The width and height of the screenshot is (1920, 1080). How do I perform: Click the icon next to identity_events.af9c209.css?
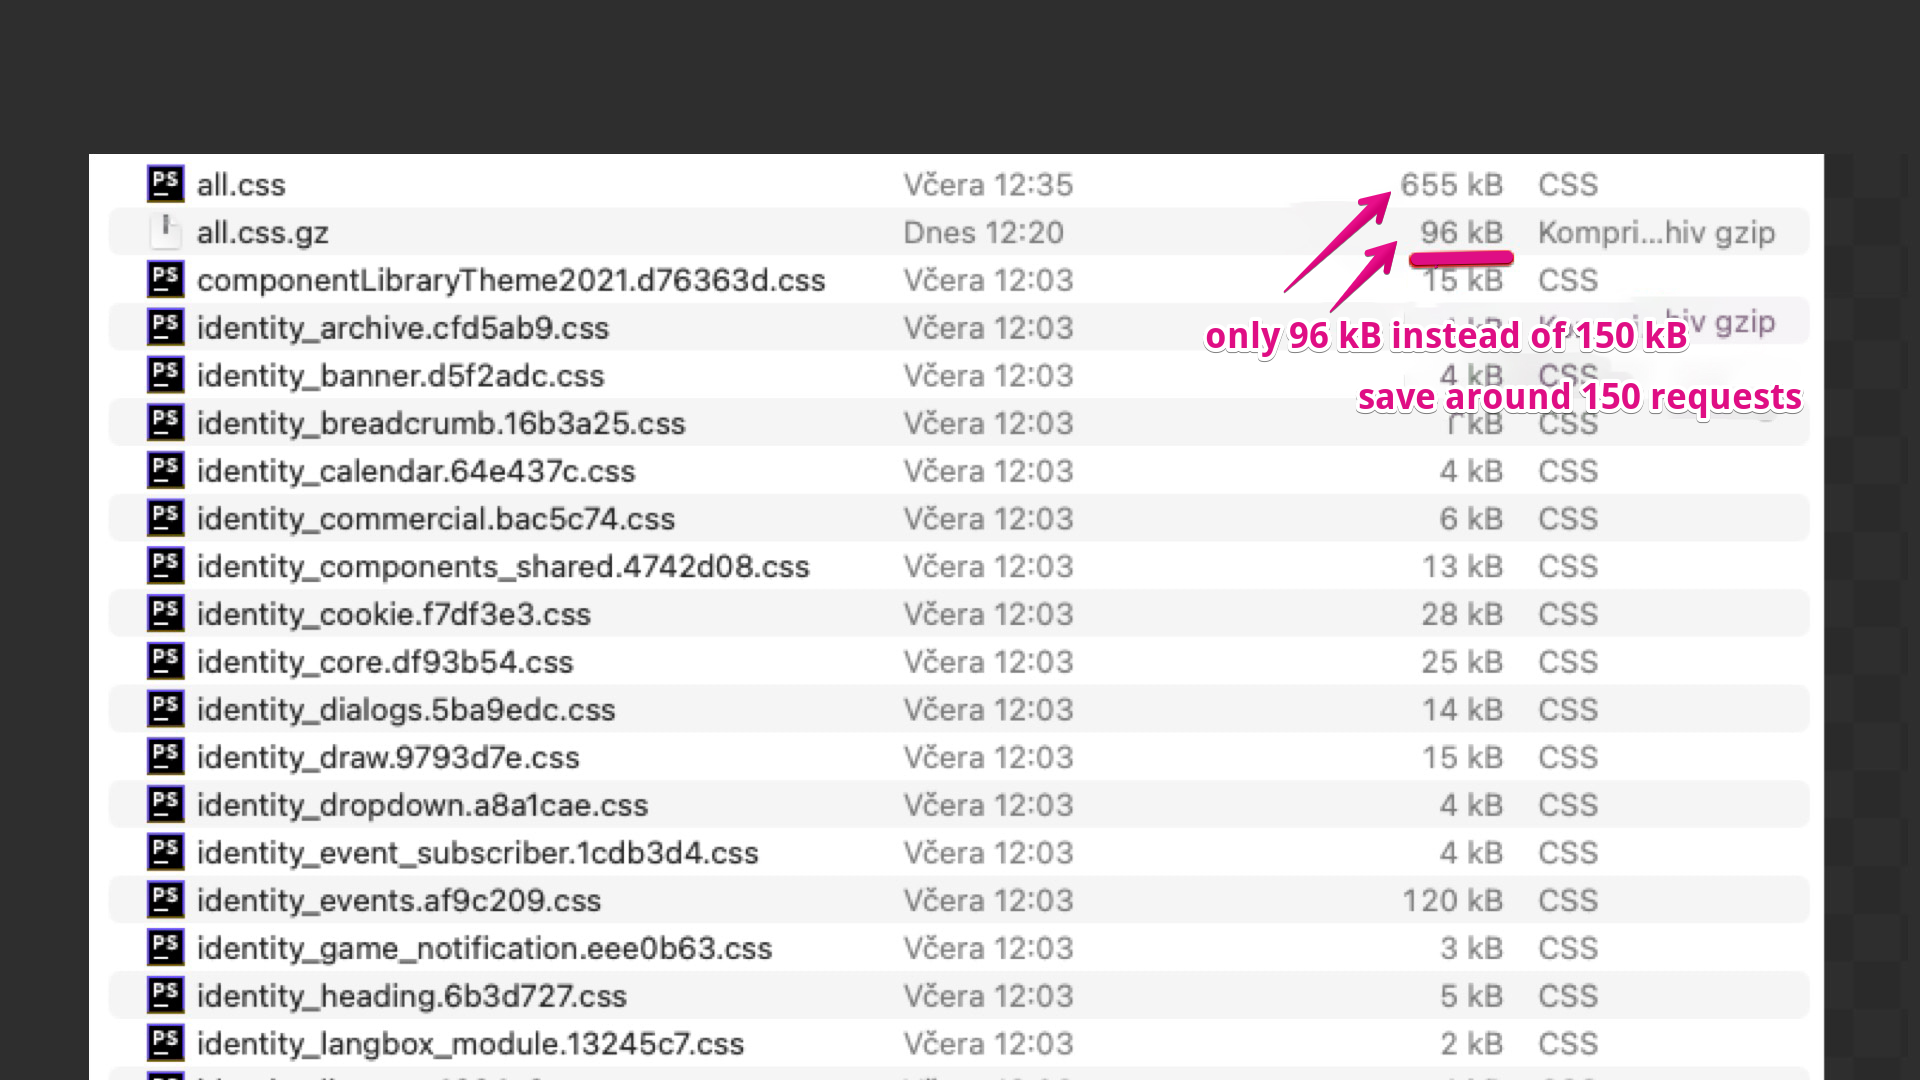[x=165, y=900]
